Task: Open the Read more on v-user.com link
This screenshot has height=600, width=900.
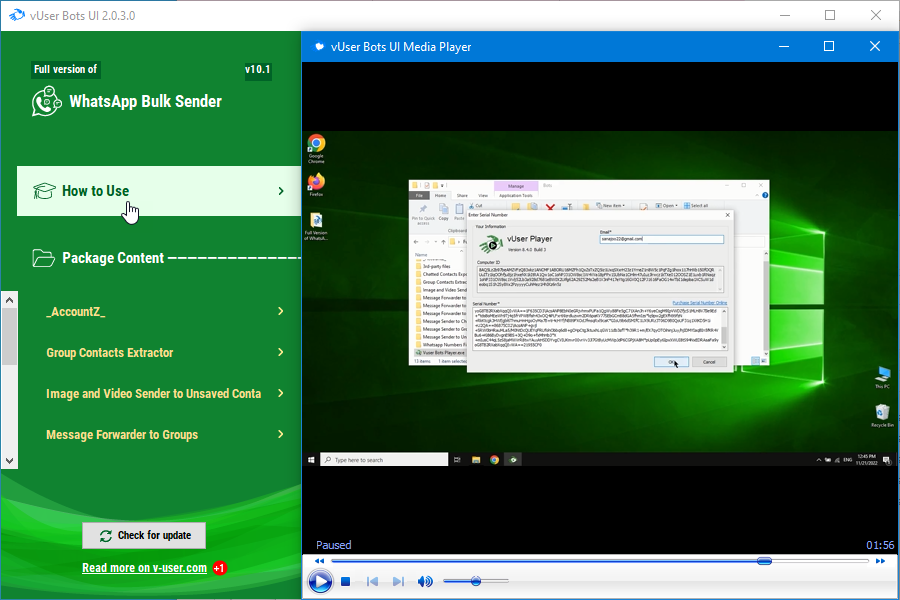Action: click(144, 568)
